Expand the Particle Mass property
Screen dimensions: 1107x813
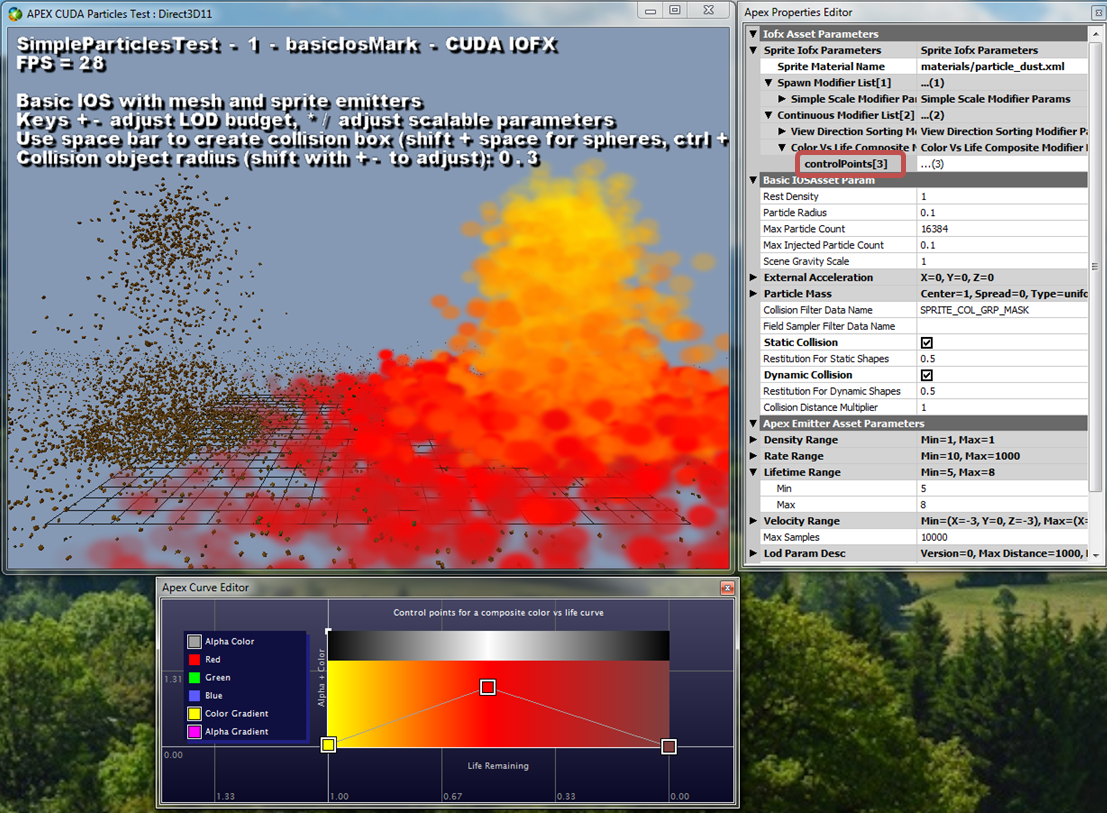[753, 294]
